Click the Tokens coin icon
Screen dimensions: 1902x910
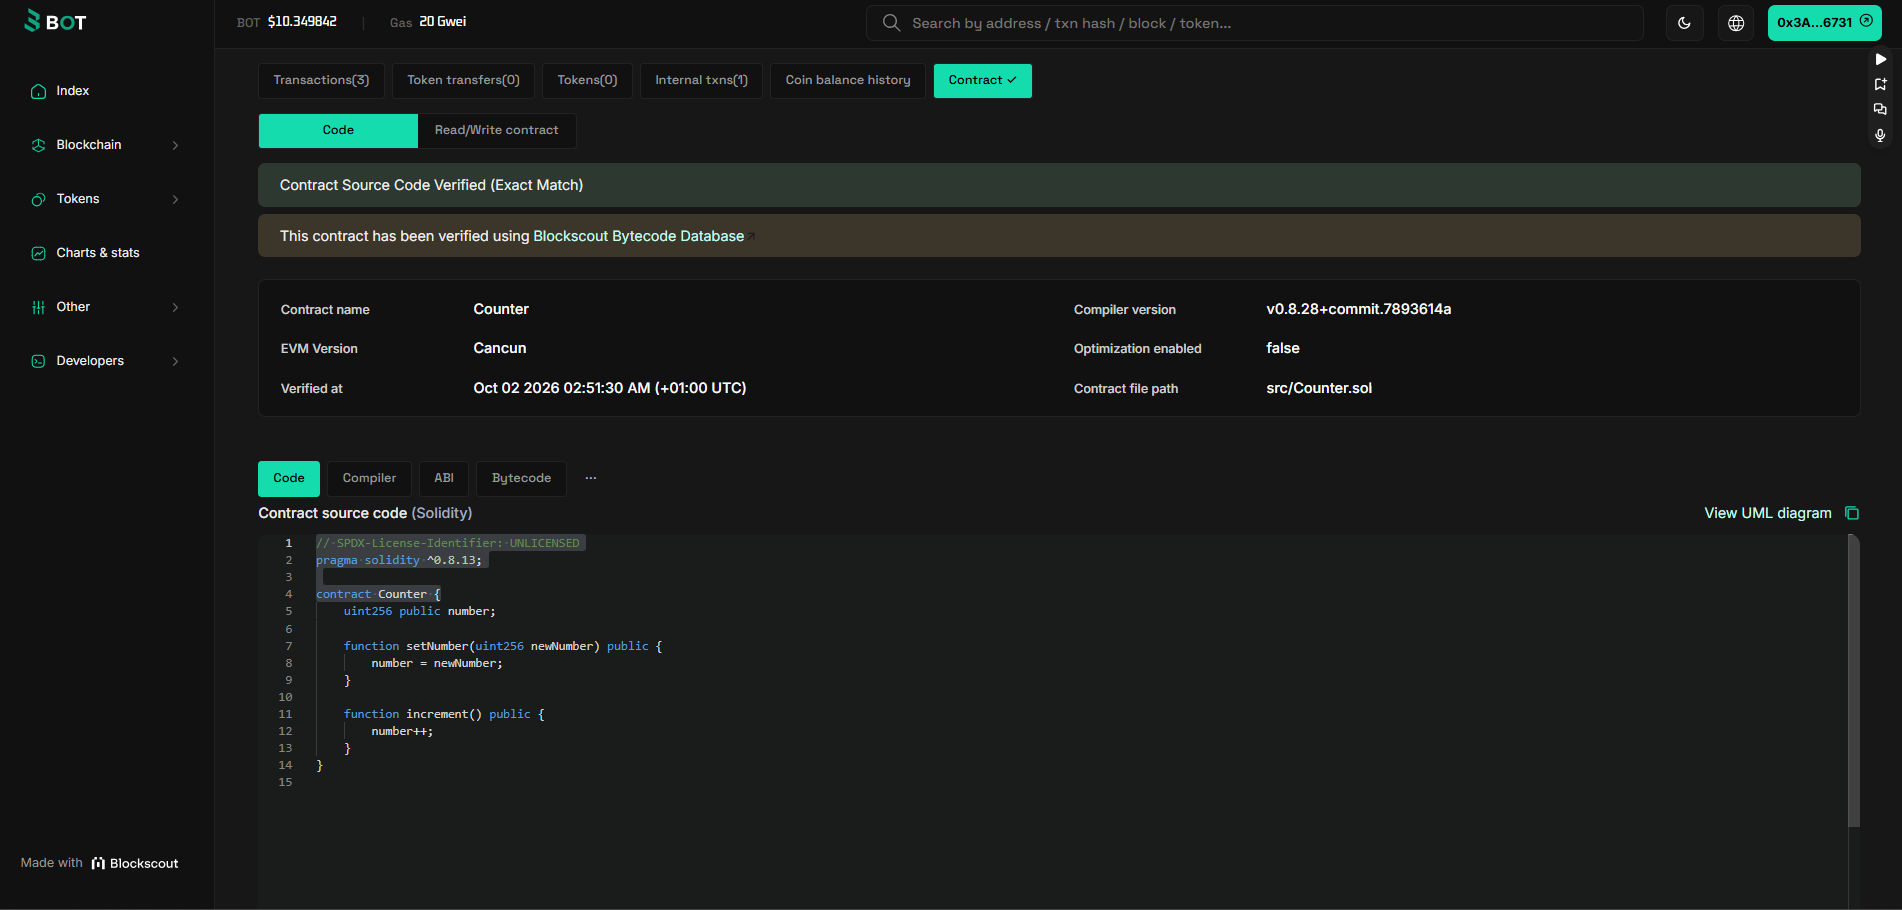(38, 199)
